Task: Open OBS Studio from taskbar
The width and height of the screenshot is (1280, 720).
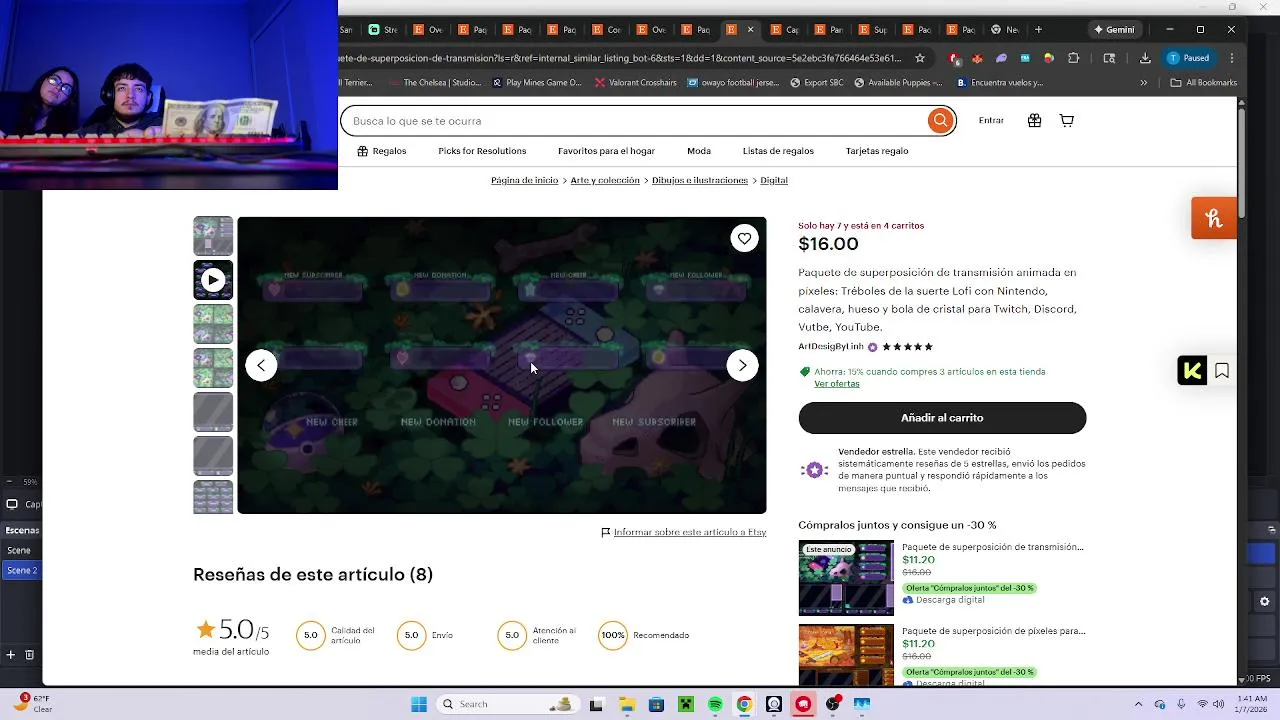Action: coord(833,704)
